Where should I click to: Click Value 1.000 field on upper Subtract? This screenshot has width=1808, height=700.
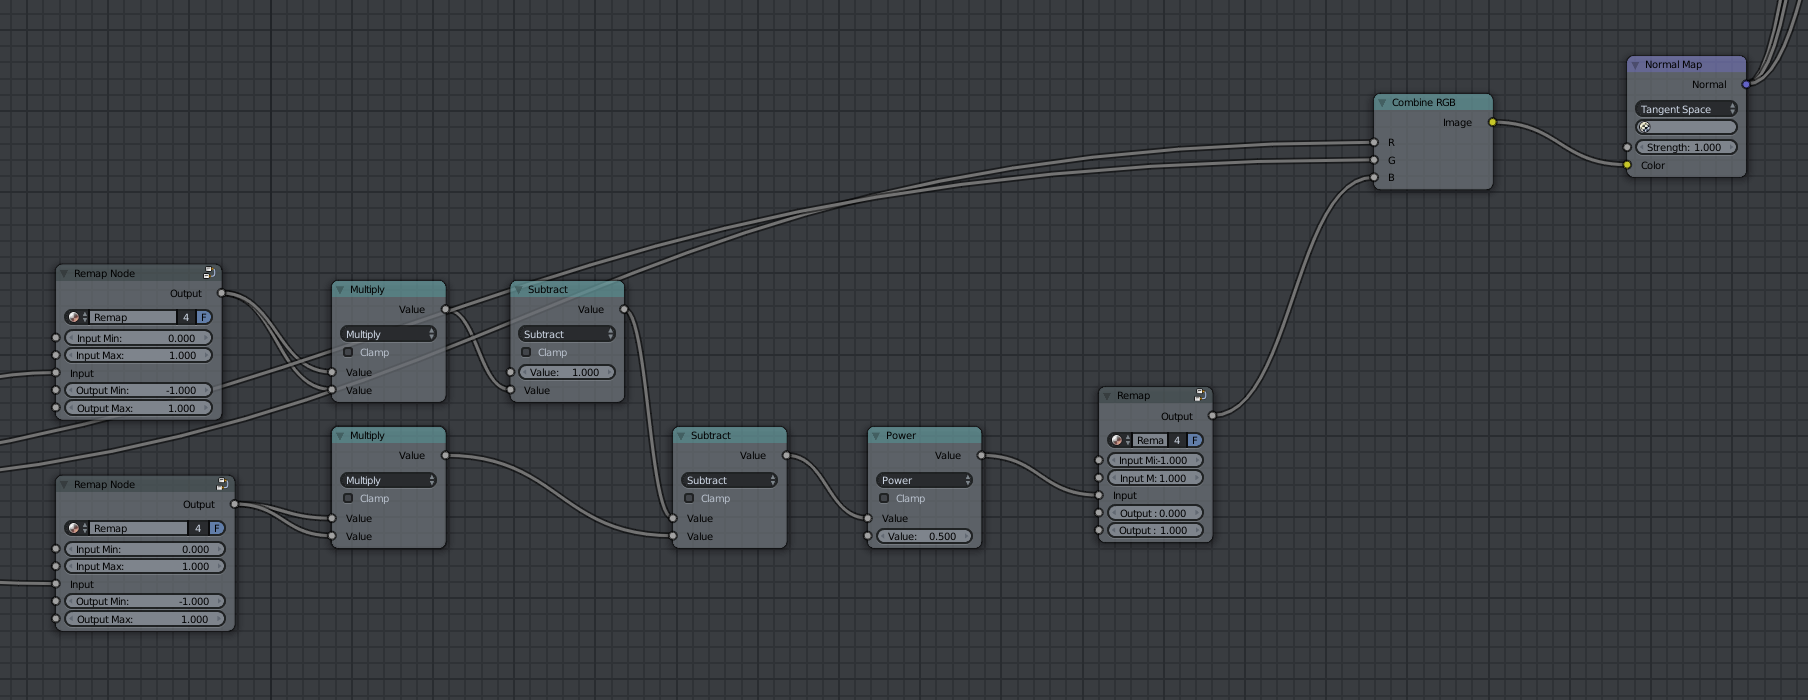point(567,372)
